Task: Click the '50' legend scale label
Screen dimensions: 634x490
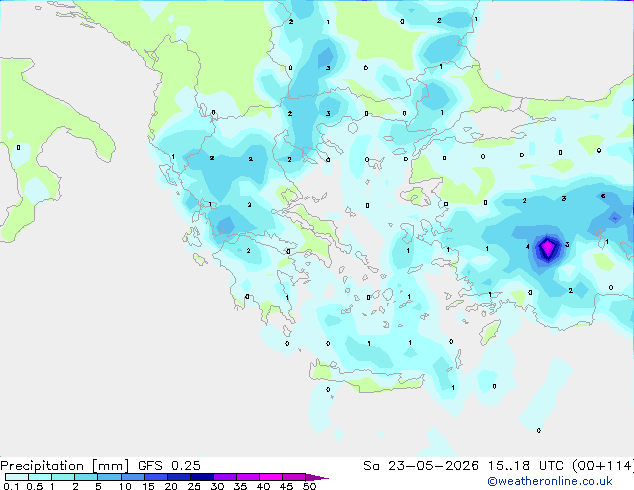Action: tap(310, 486)
